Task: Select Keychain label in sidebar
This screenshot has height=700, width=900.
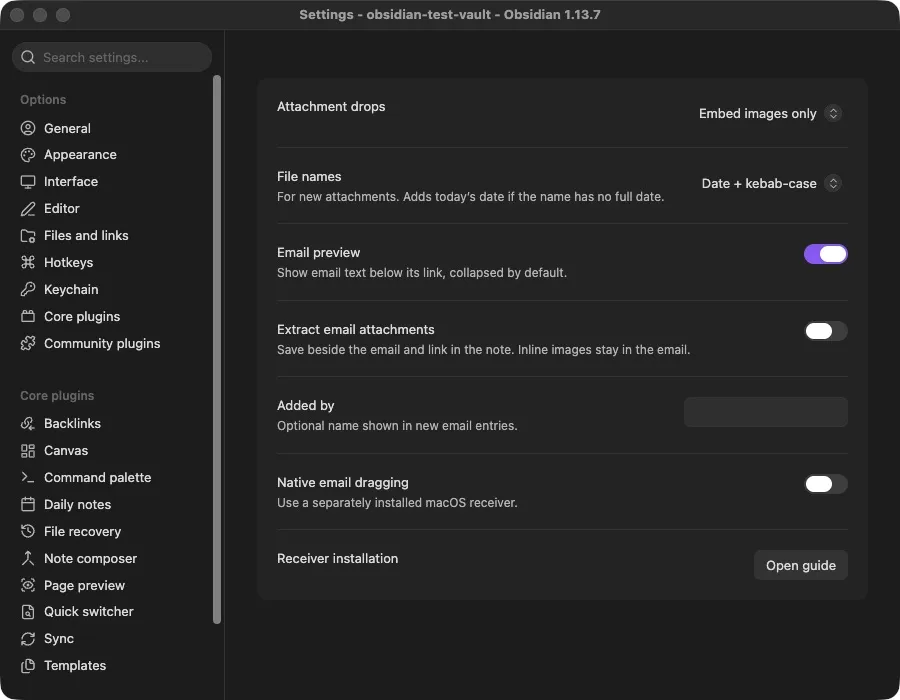Action: [71, 289]
